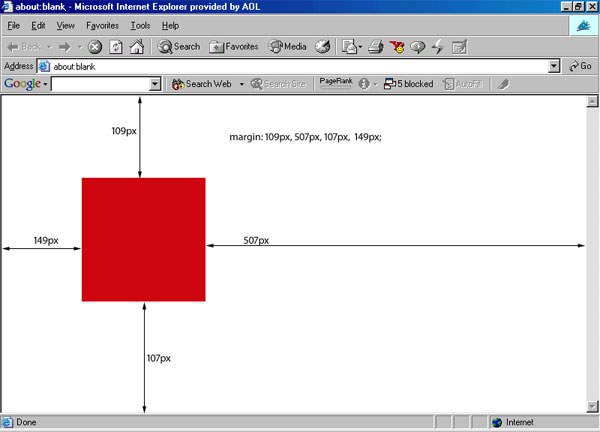Click the Refresh page icon
This screenshot has width=600, height=432.
pos(116,46)
